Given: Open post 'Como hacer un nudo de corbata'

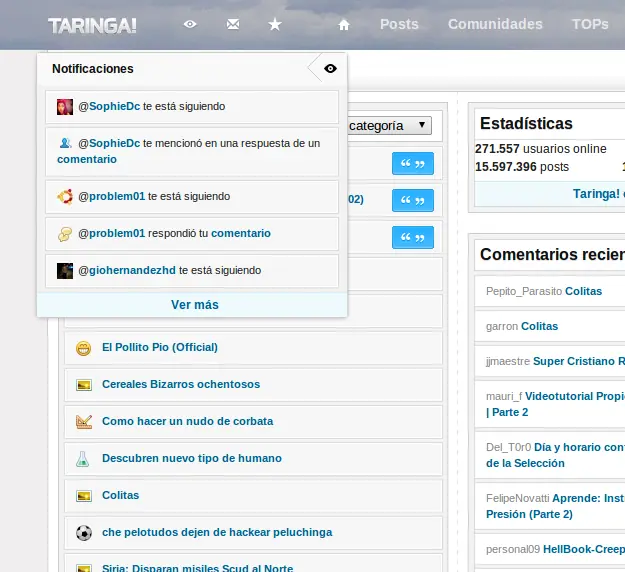Looking at the screenshot, I should [x=188, y=422].
